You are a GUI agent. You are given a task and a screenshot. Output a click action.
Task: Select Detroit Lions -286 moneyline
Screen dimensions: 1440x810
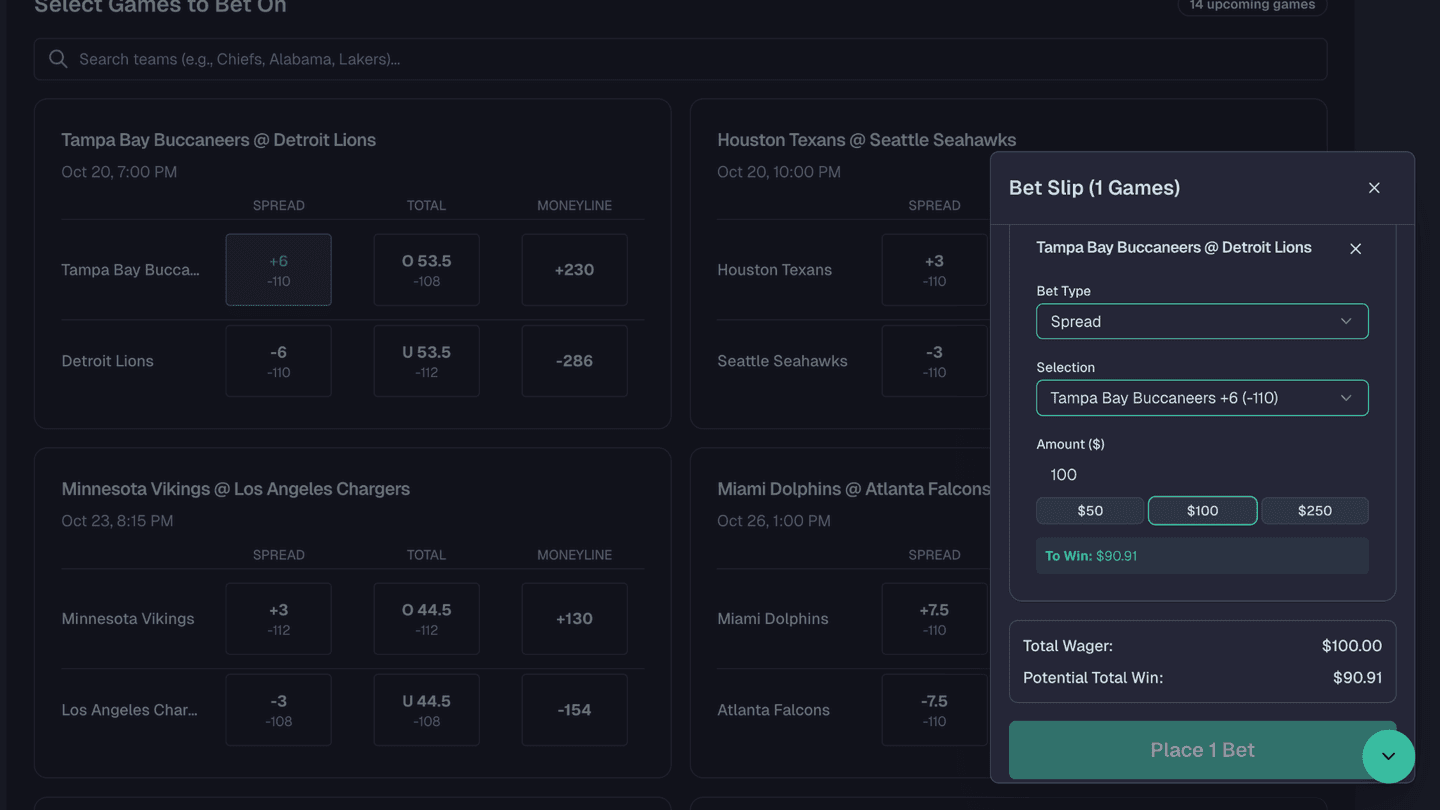click(574, 360)
